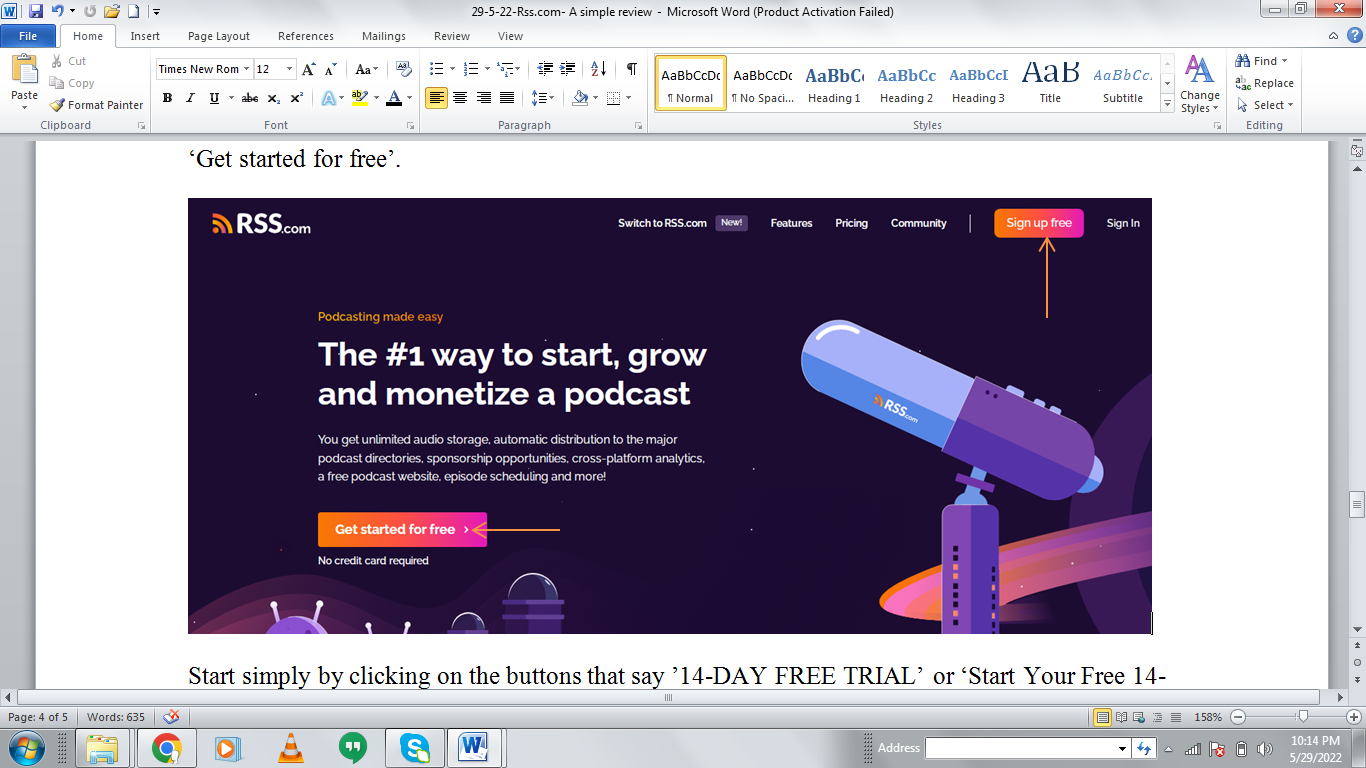
Task: Clear formatting from selected text
Action: (404, 69)
